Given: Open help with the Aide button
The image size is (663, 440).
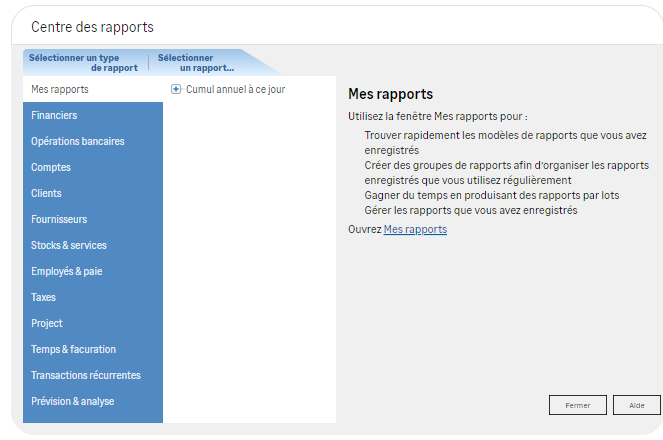Looking at the screenshot, I should 637,405.
